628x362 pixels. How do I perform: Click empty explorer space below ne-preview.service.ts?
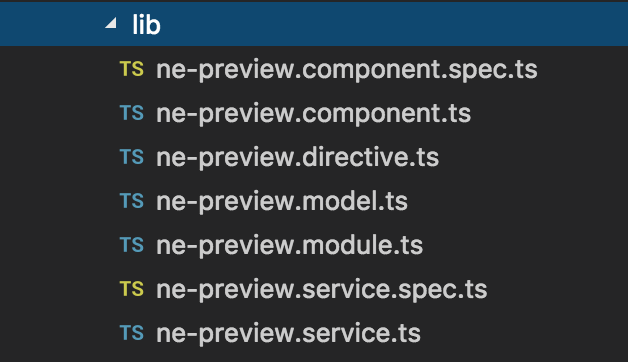(314, 357)
